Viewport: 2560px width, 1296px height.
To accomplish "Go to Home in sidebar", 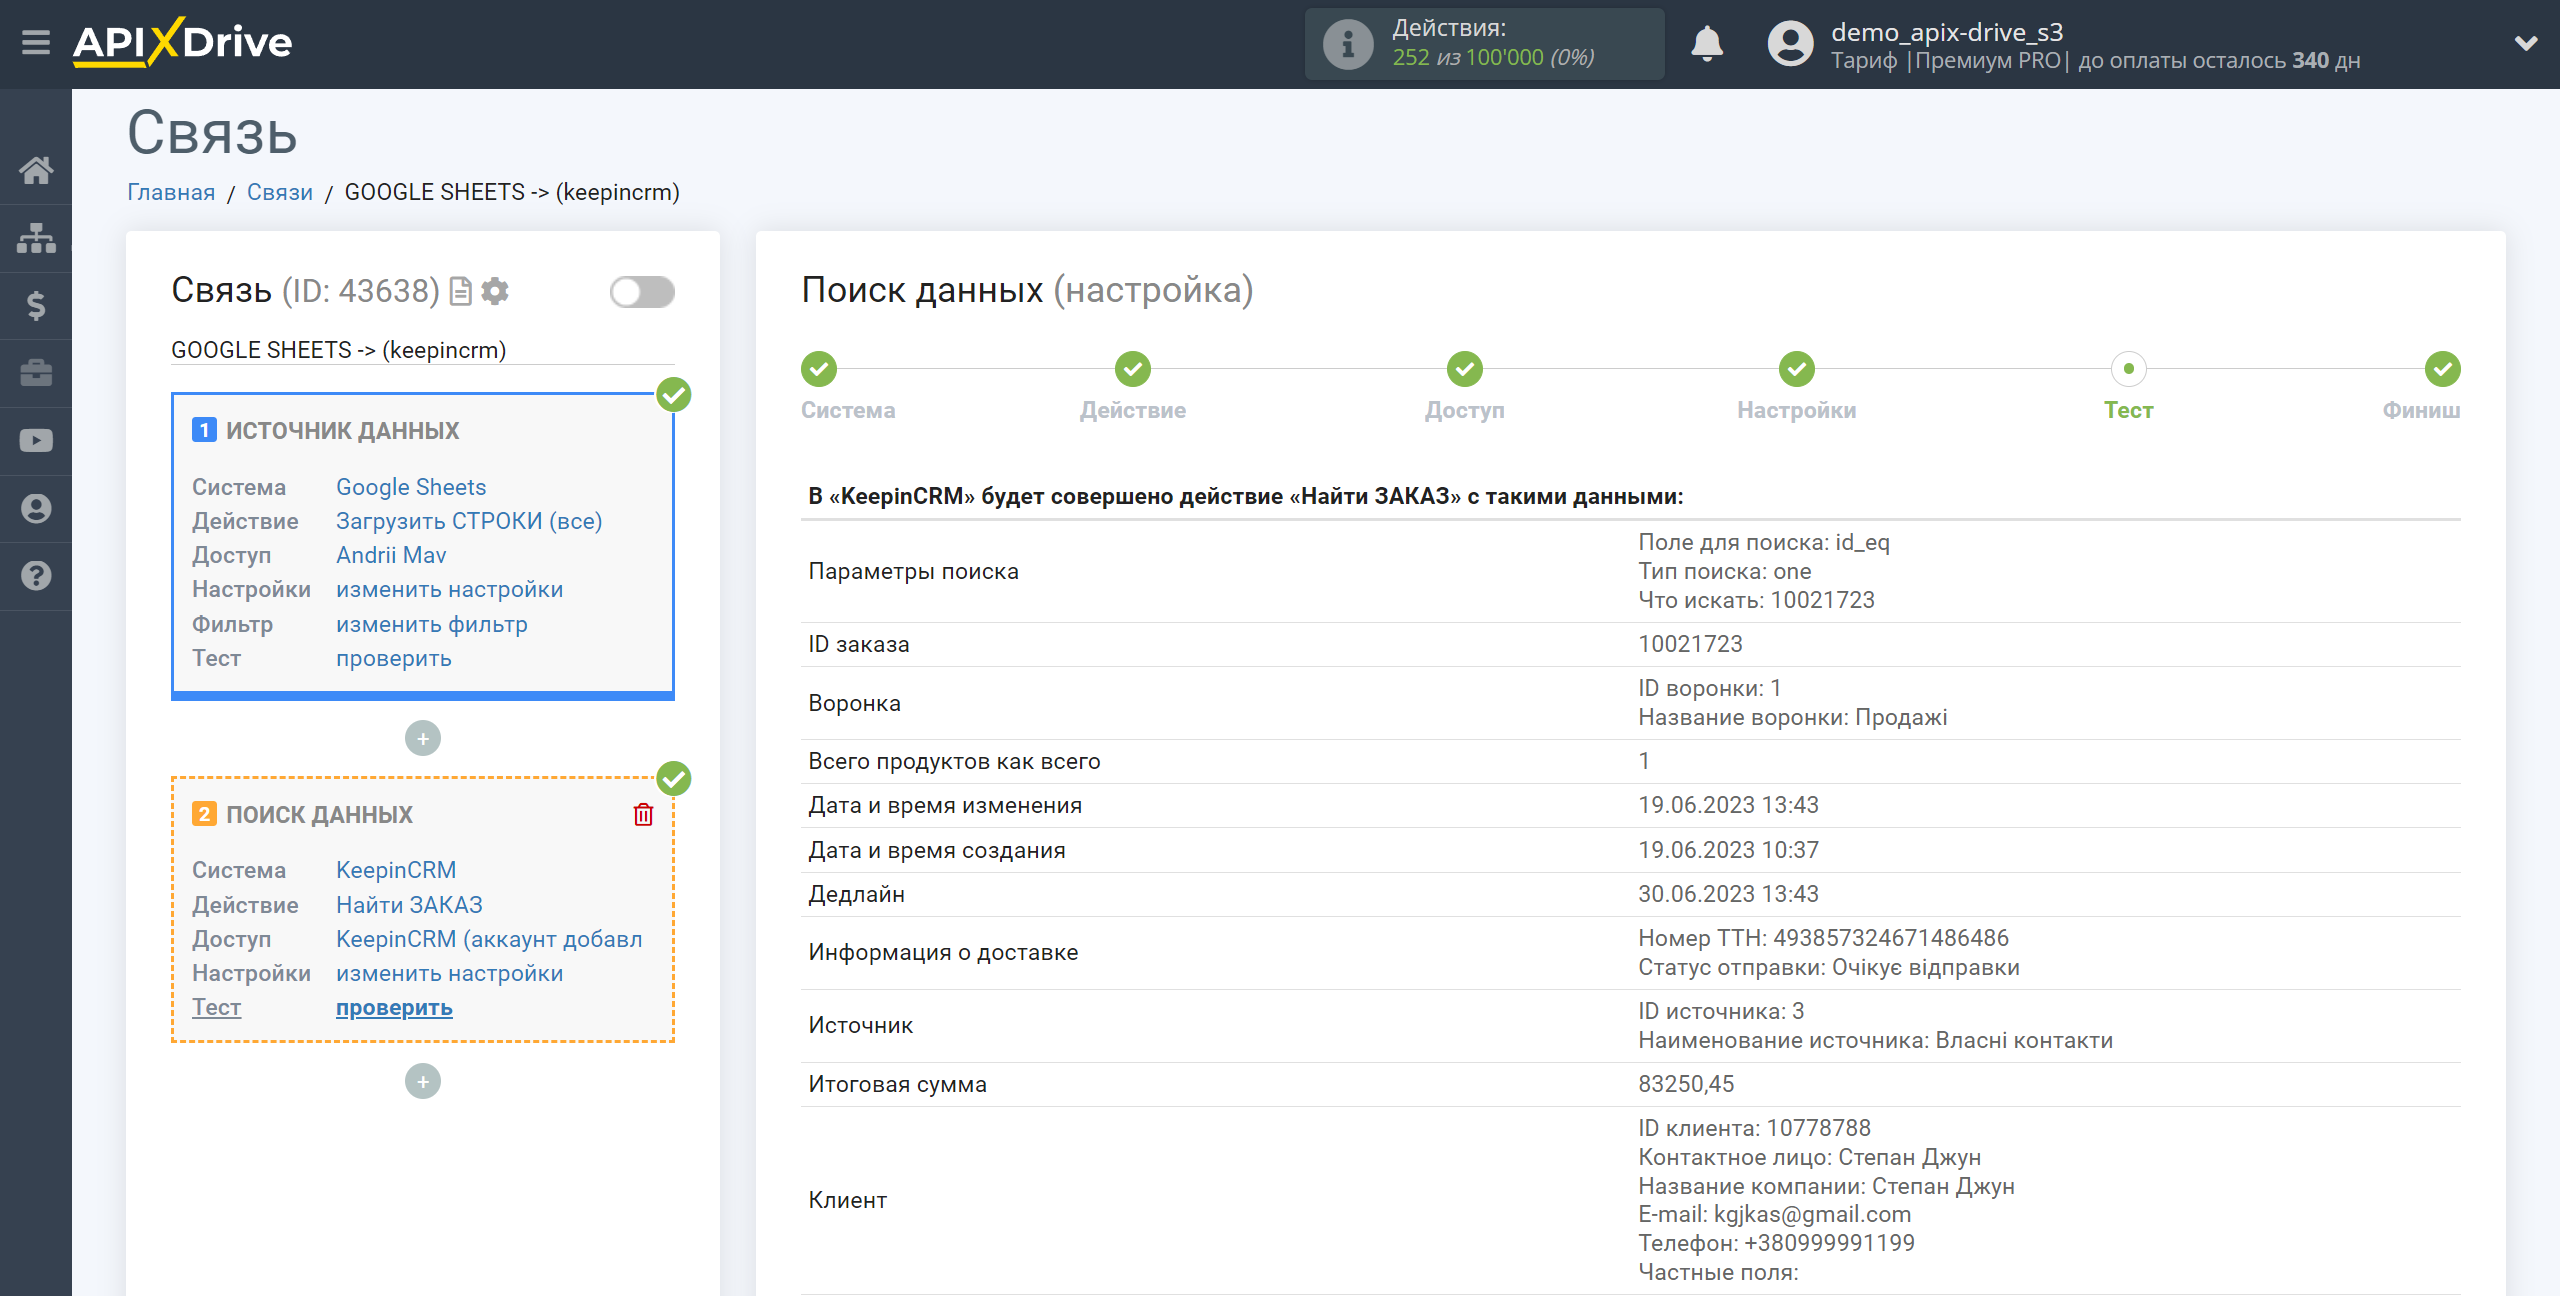I will [36, 170].
